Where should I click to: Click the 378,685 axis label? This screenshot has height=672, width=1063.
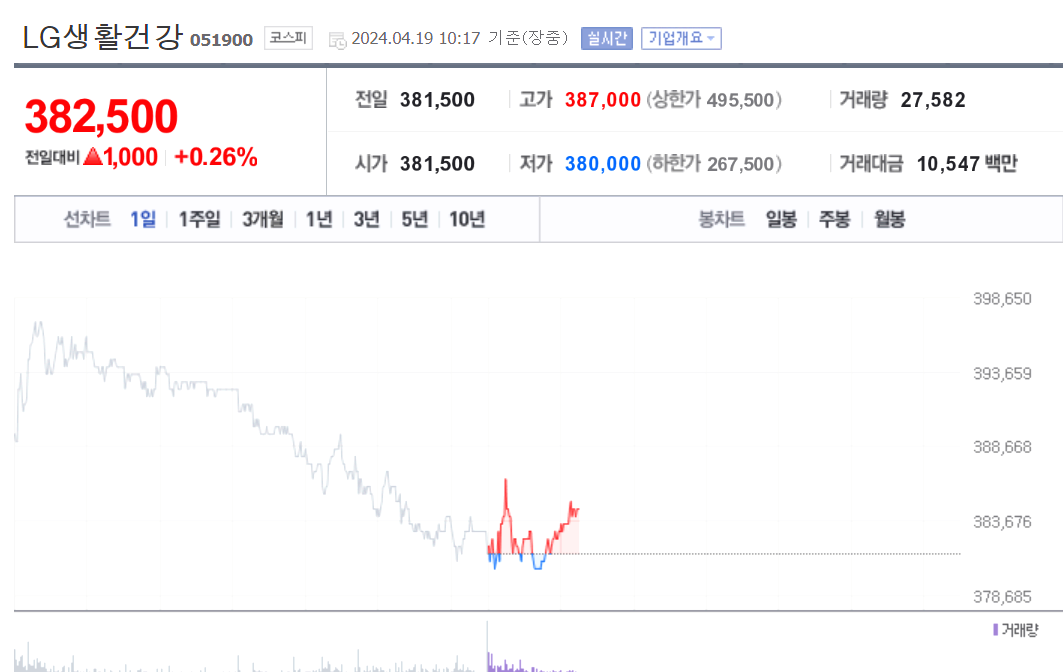1002,597
